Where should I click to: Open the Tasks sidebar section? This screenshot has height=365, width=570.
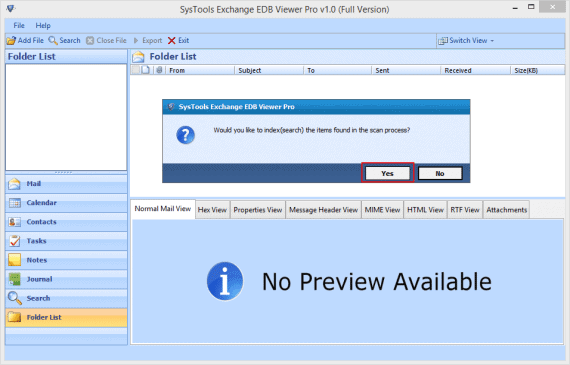(x=66, y=241)
